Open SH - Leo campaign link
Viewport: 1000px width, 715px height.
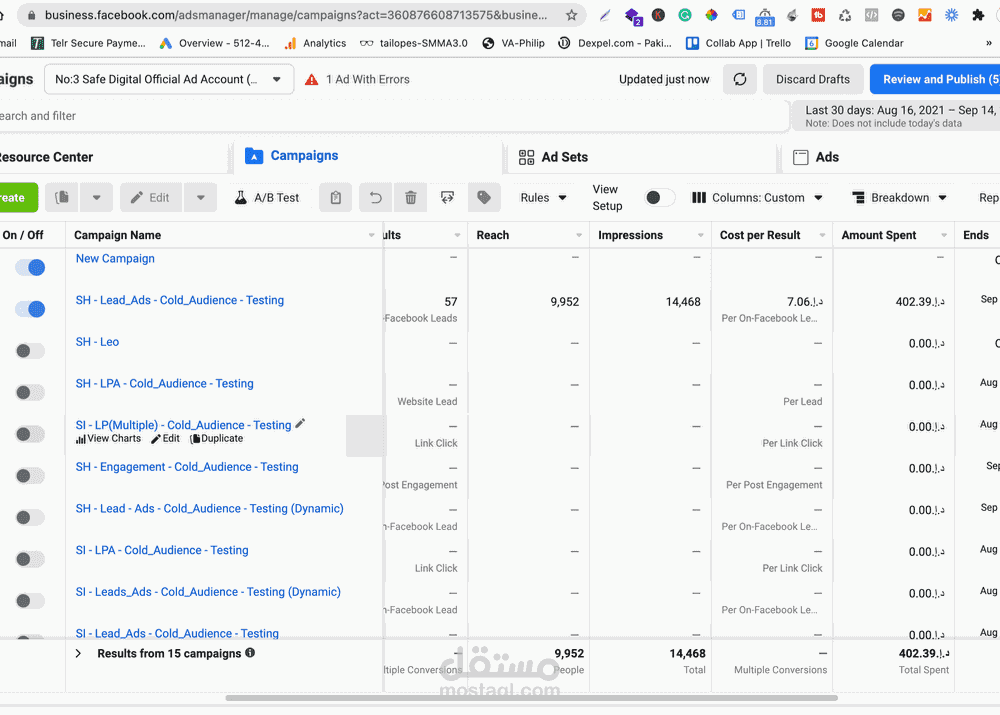[98, 342]
